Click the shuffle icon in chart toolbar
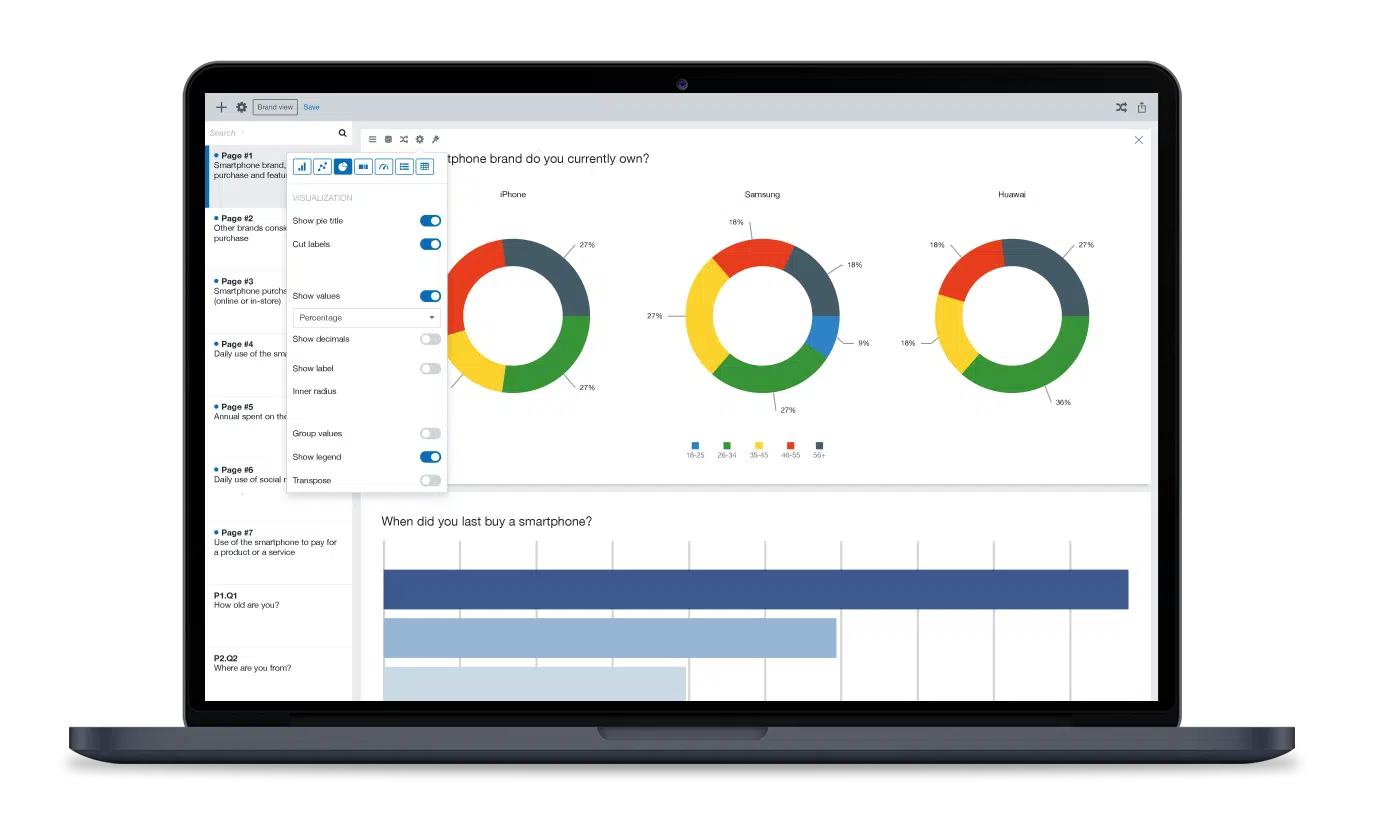 404,139
